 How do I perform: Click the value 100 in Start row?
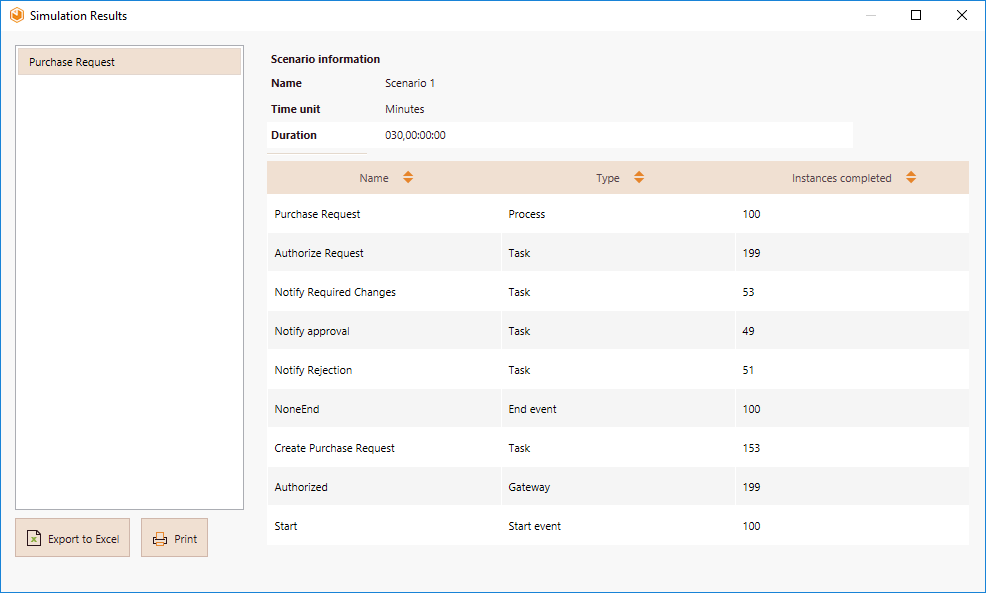tap(751, 526)
